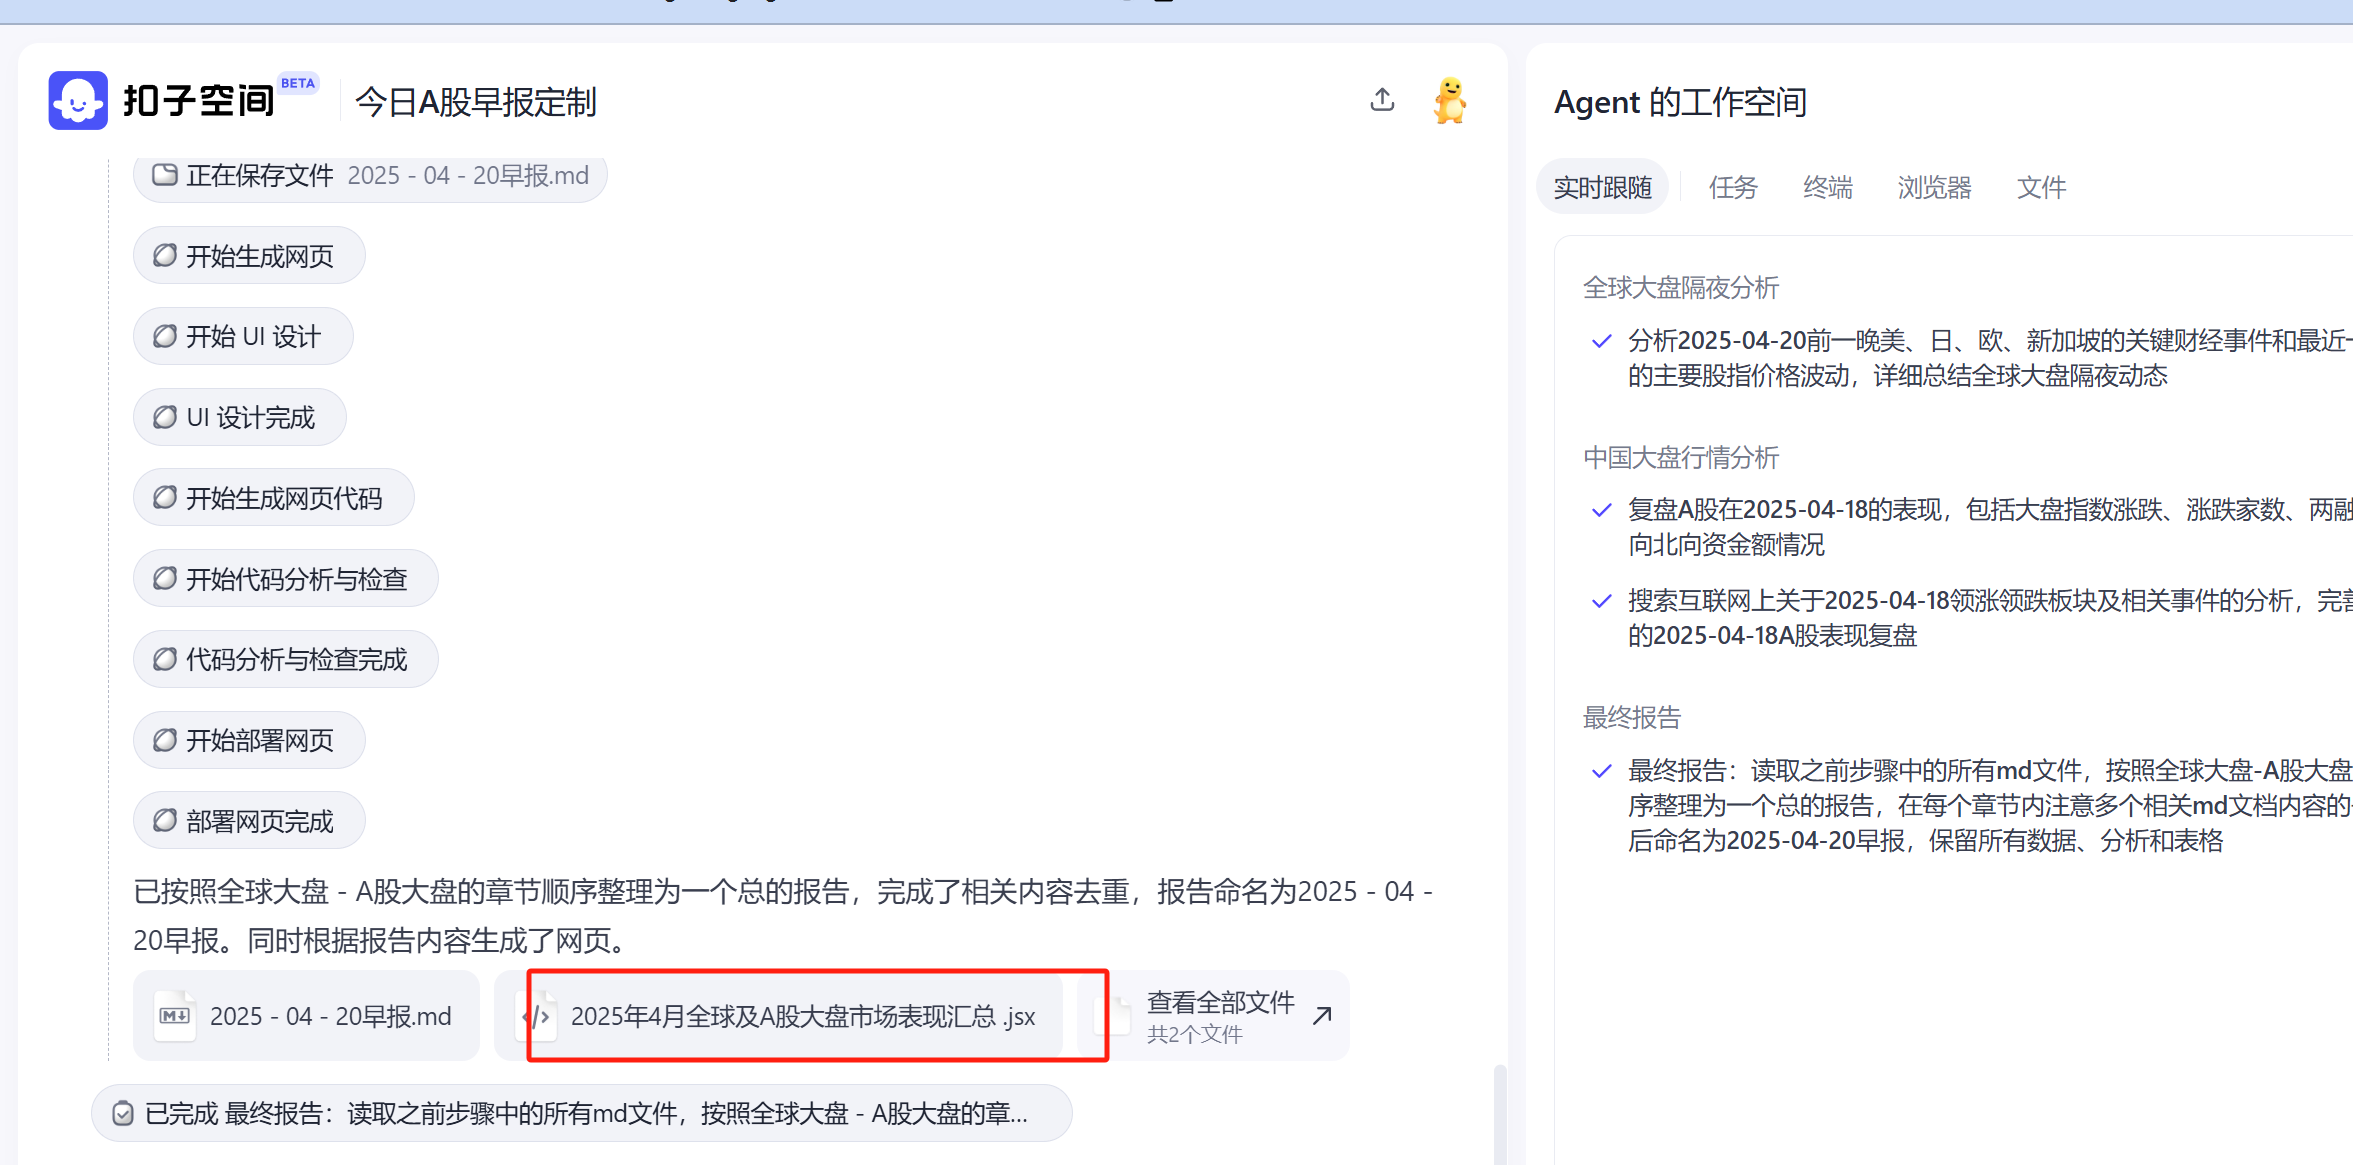Click the checkmark beside 复盘A股在2025-04-18的表现

pos(1601,510)
